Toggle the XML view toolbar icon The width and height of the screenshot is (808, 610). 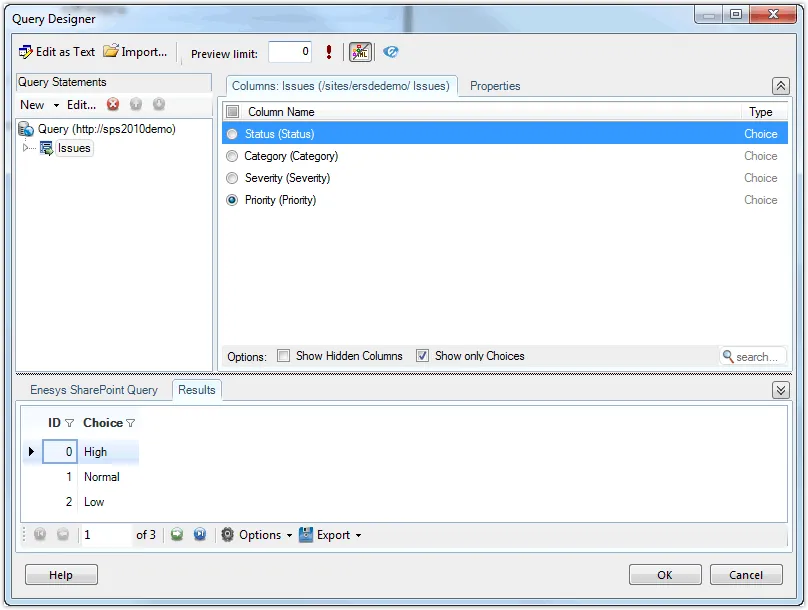(360, 53)
